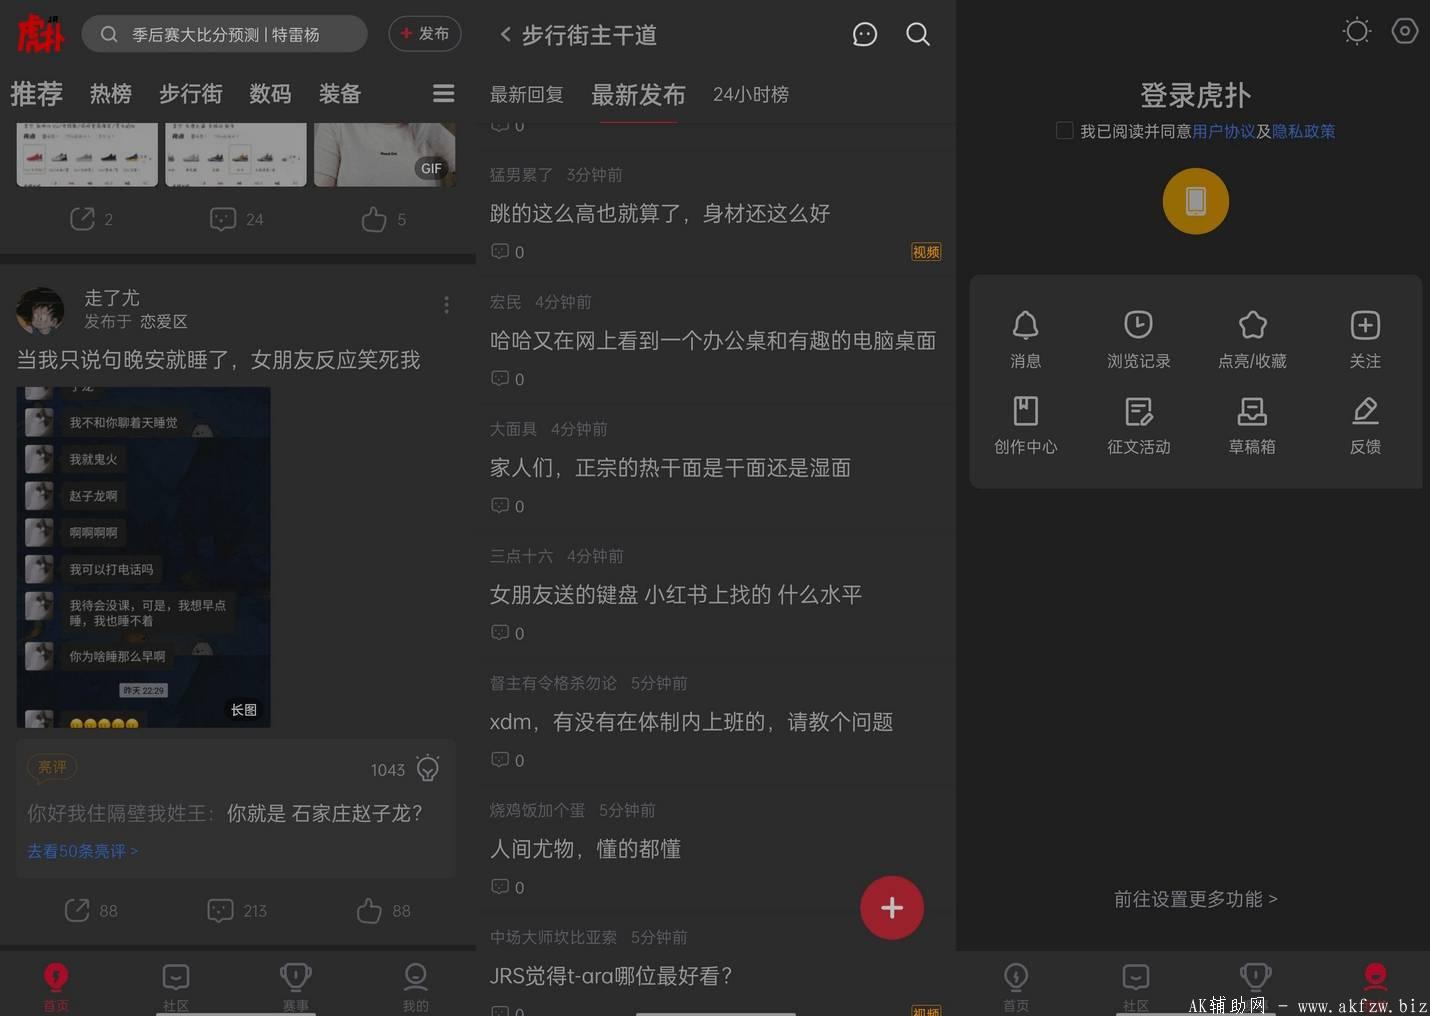Check the agreement checkbox for 用户协议
The height and width of the screenshot is (1016, 1430).
[x=1064, y=131]
